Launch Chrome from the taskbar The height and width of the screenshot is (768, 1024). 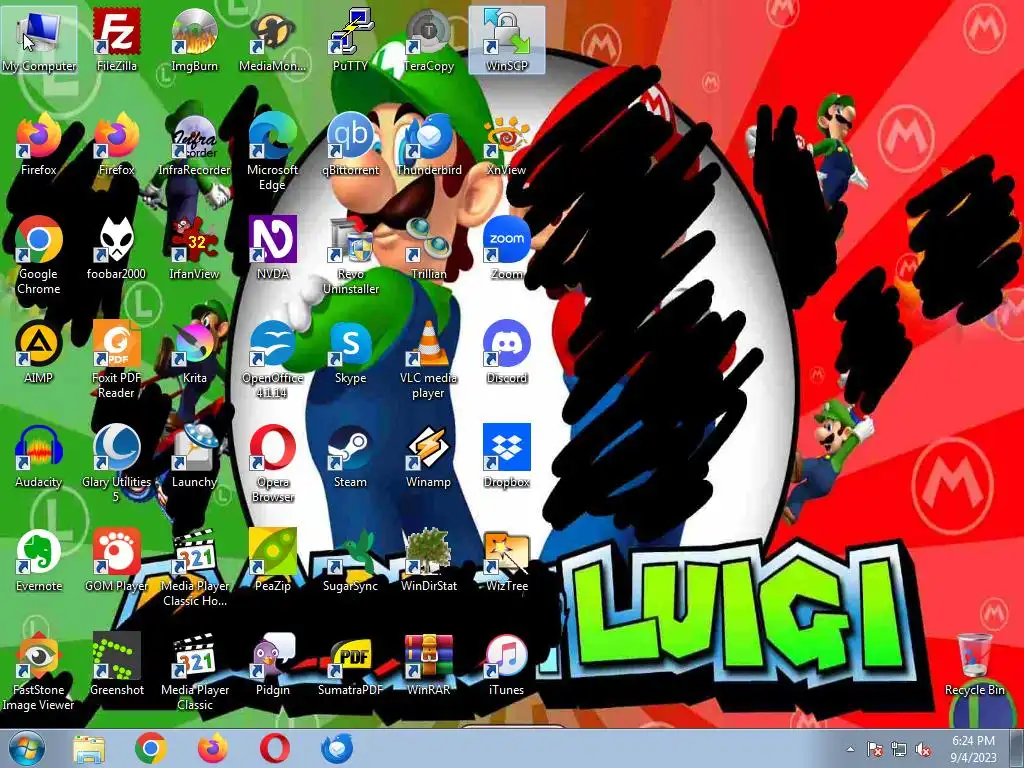(150, 748)
